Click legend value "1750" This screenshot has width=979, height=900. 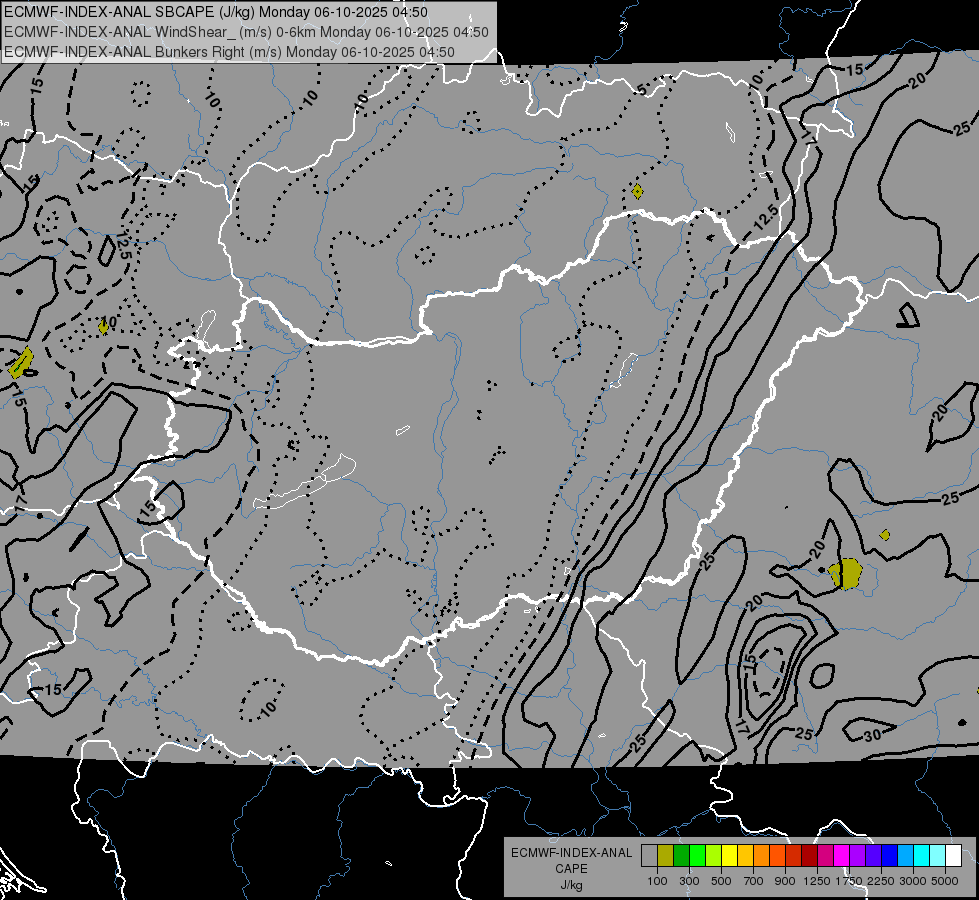(849, 881)
